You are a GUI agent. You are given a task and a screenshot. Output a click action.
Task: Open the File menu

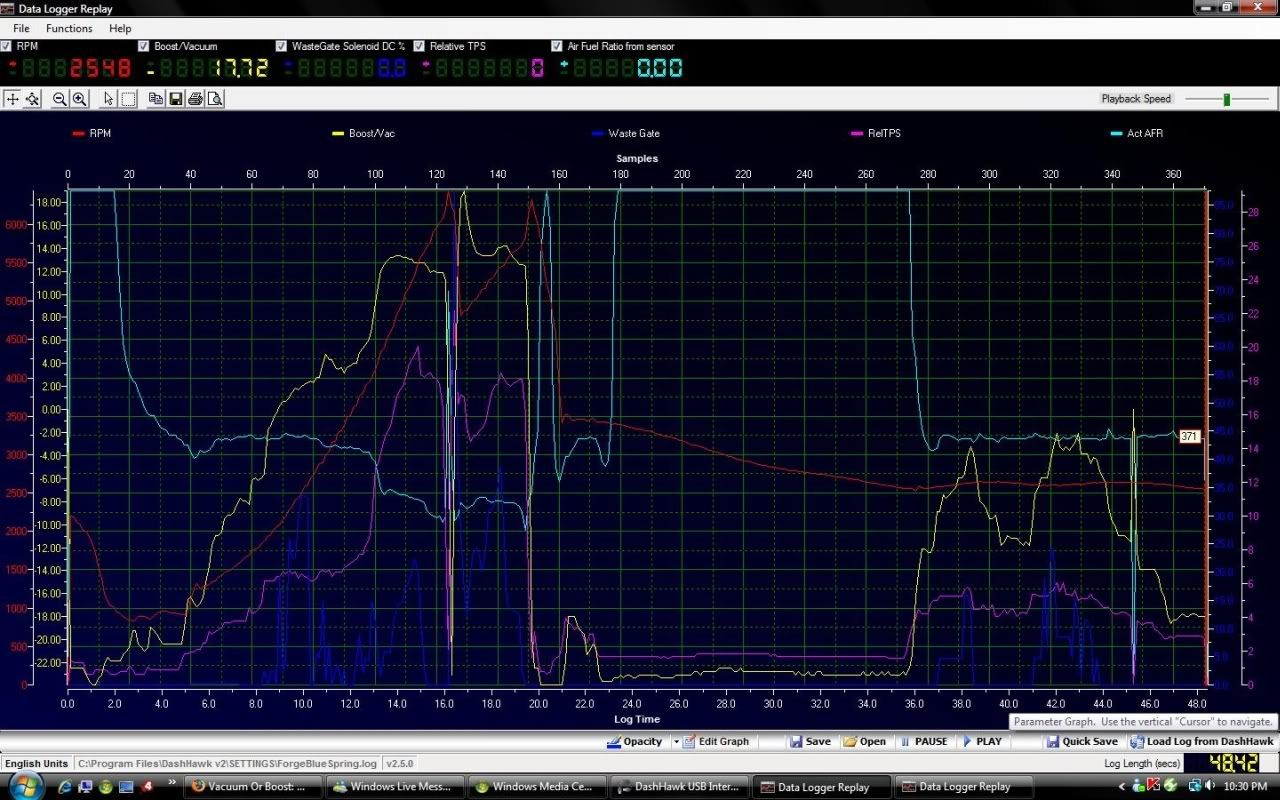[21, 28]
